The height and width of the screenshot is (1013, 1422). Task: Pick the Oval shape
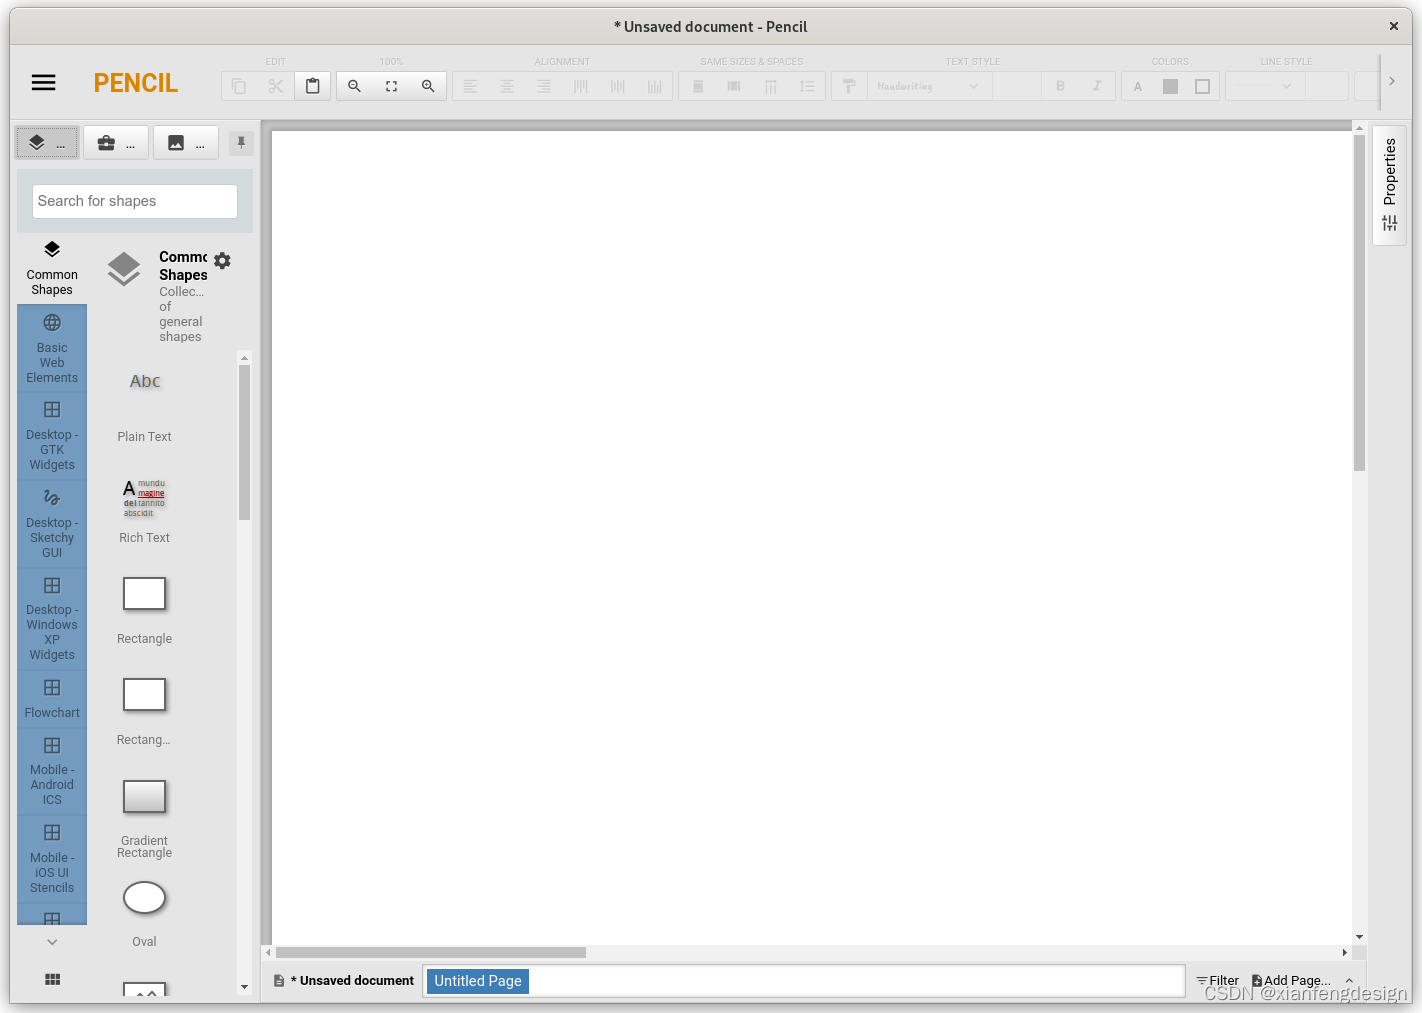[x=144, y=913]
